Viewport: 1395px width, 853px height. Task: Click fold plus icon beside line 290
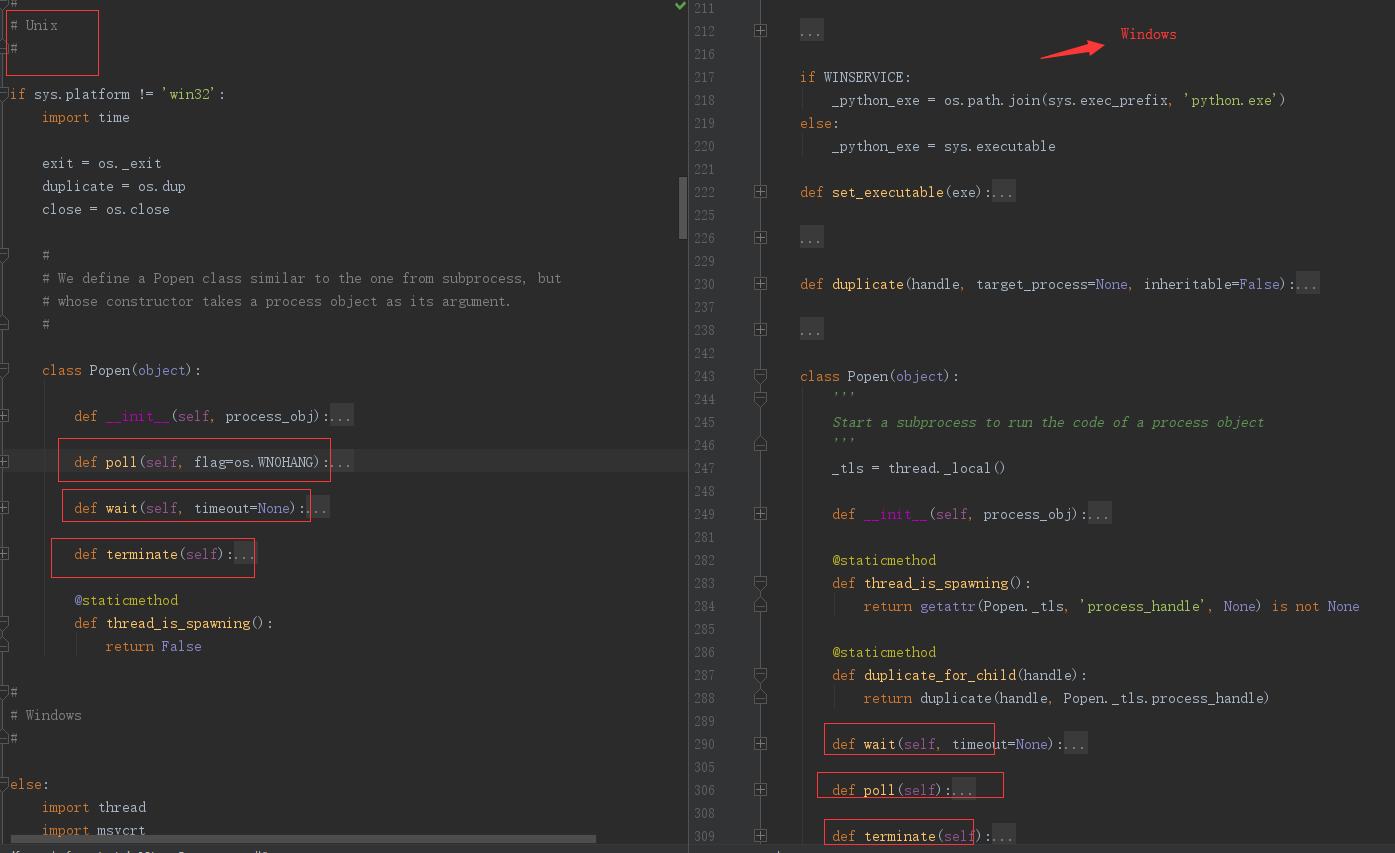[760, 744]
